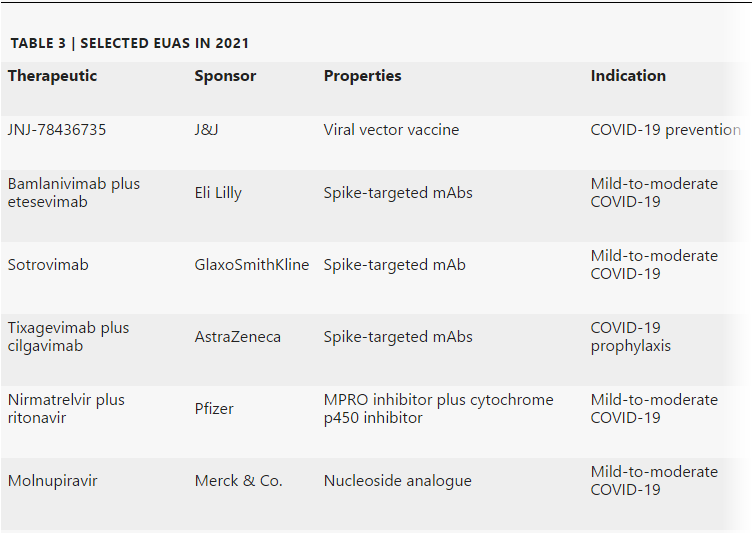Select the Indication column header
Screen dimensions: 752x533
click(x=628, y=76)
